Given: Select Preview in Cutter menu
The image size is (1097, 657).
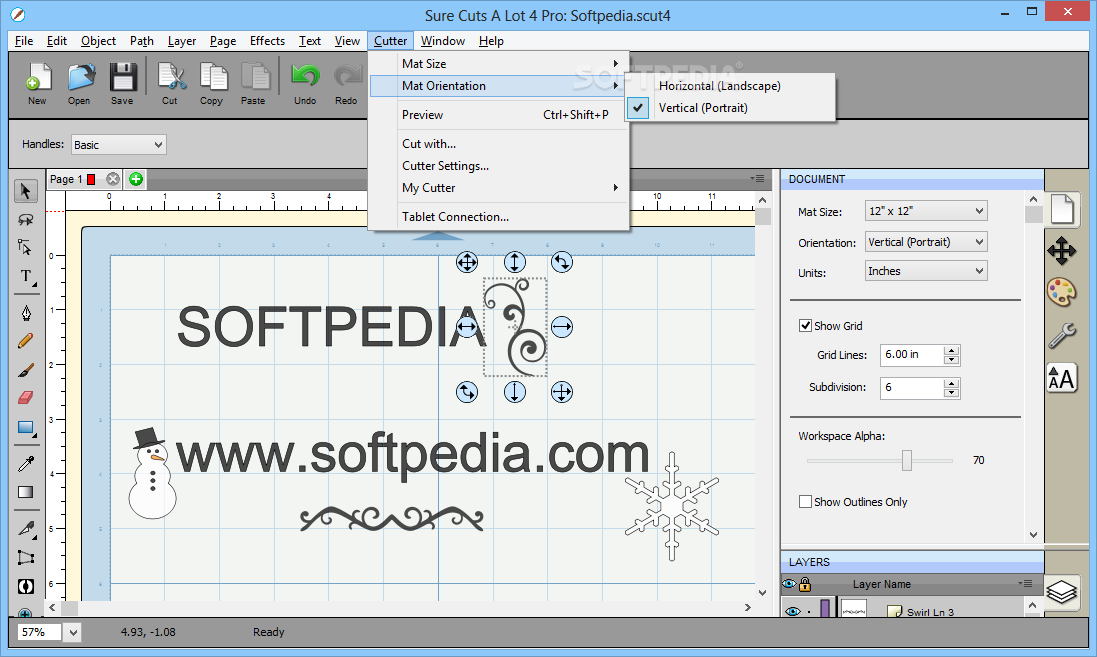Looking at the screenshot, I should click(498, 115).
